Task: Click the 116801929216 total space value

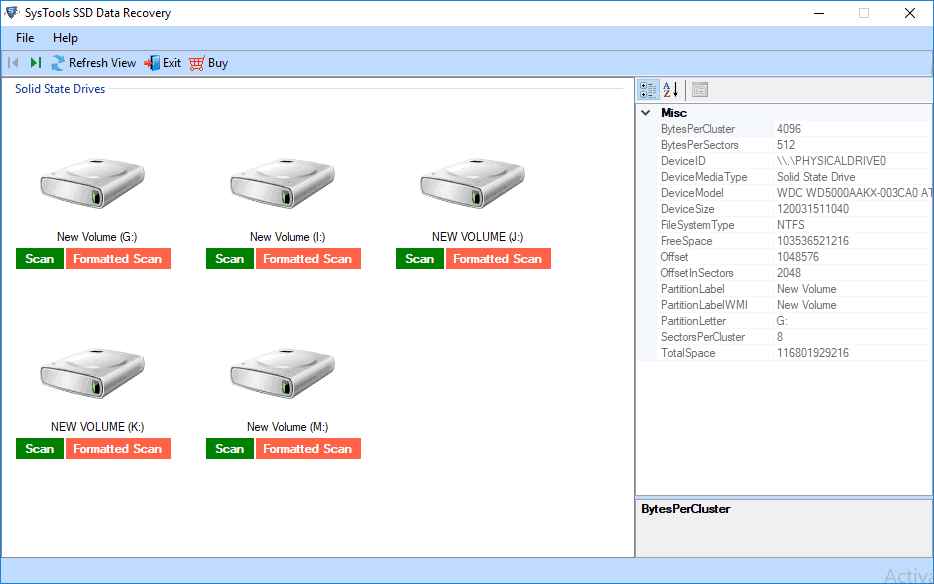Action: click(x=812, y=353)
